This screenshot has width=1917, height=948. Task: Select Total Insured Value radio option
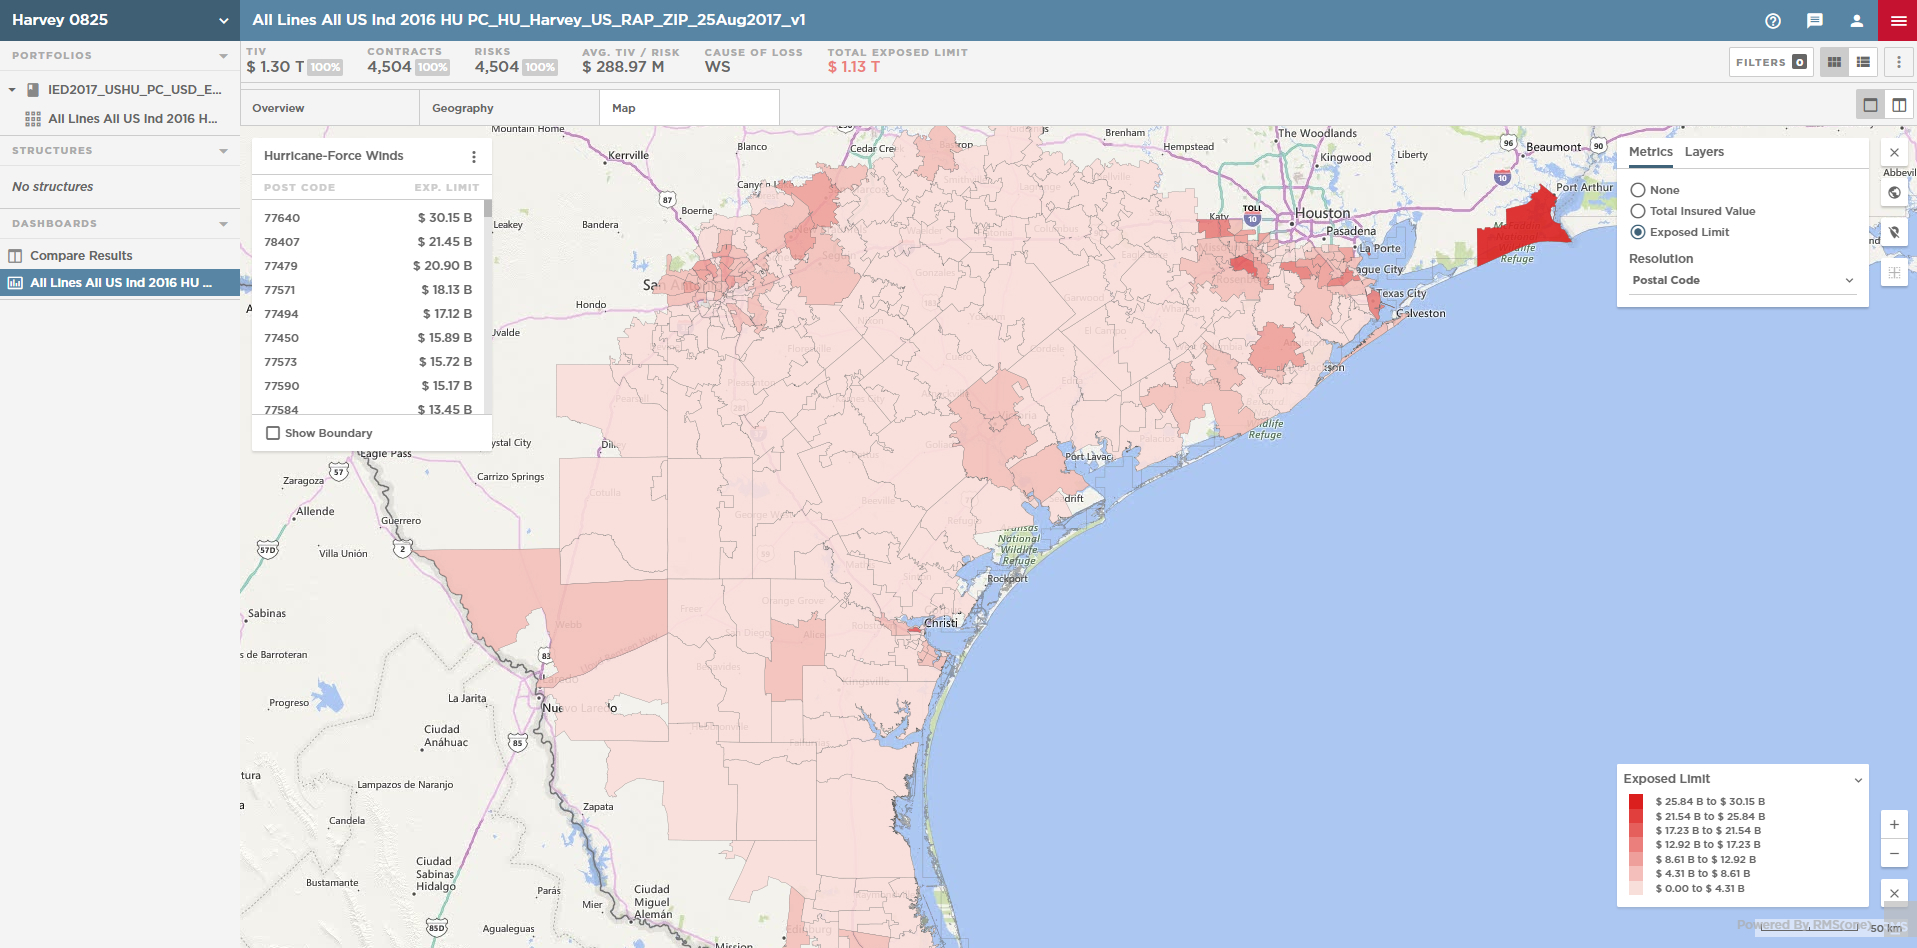(1638, 211)
